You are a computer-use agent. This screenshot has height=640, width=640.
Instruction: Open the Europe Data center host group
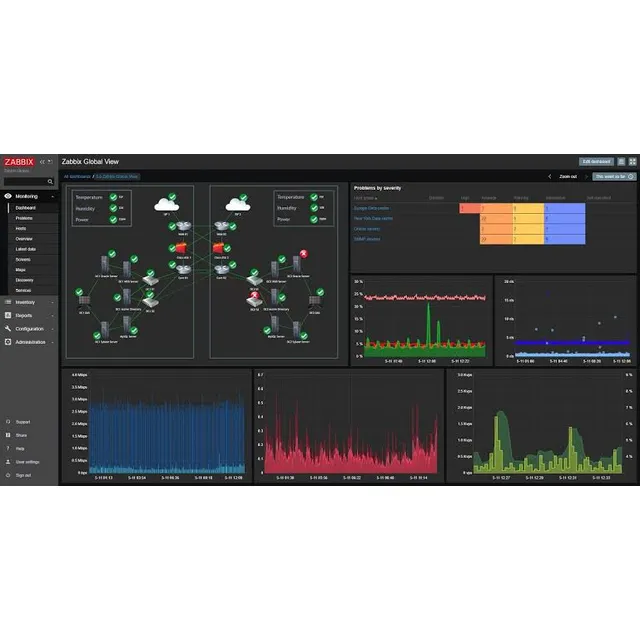coord(371,208)
